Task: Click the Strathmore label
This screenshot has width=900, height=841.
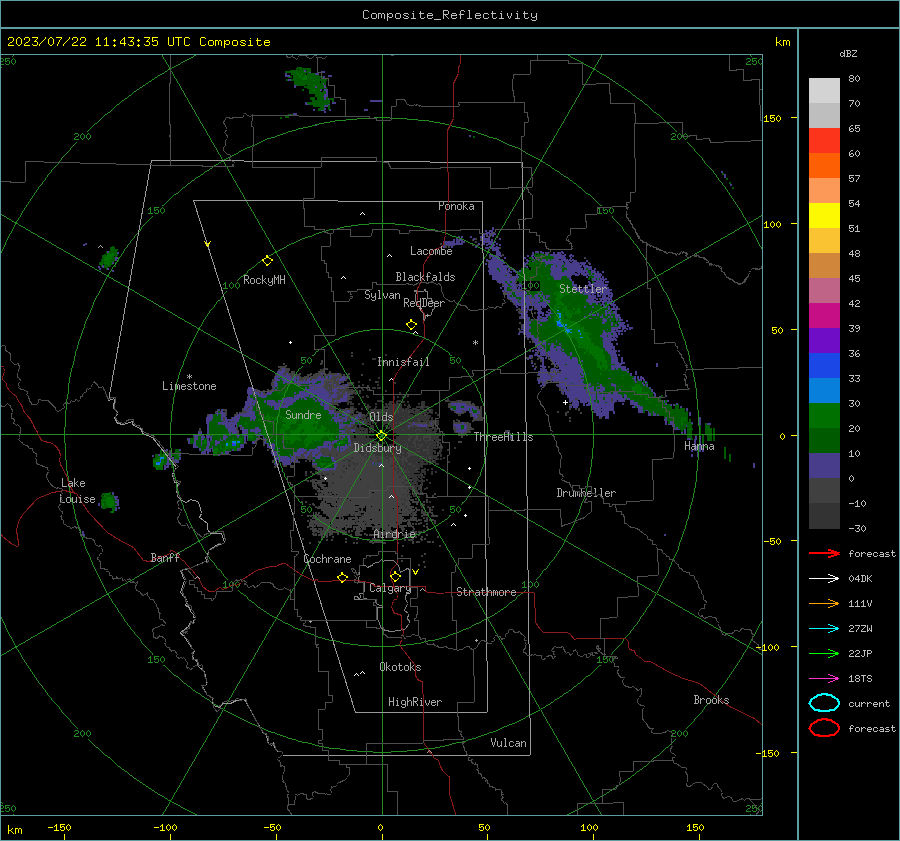Action: [x=486, y=592]
